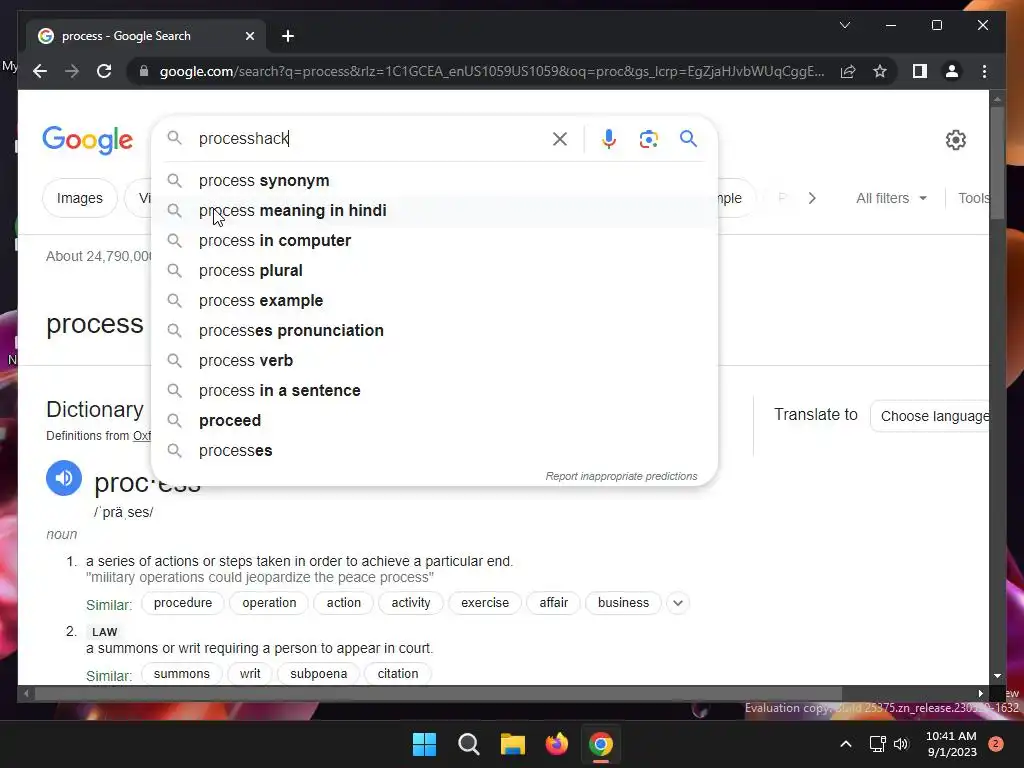
Task: Click the similar word subpoena
Action: (318, 673)
